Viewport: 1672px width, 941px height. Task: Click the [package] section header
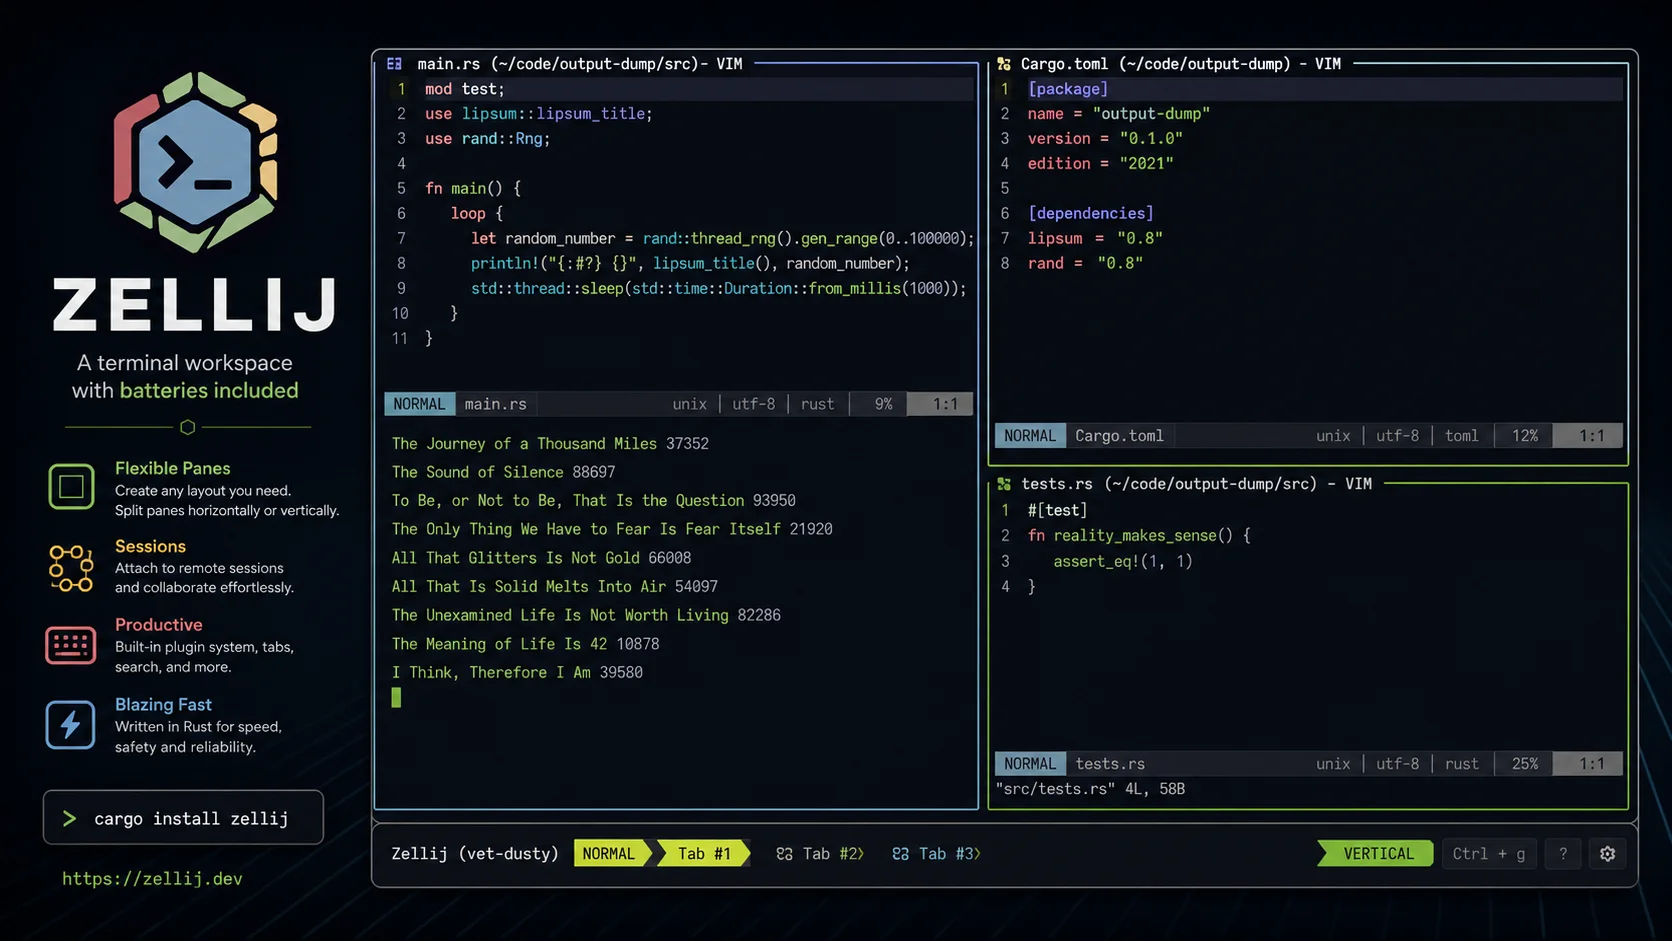[x=1068, y=89]
